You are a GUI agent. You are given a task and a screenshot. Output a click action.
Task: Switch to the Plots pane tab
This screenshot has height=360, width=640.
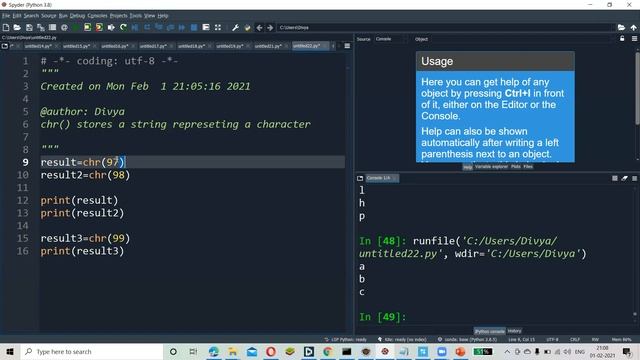click(516, 167)
